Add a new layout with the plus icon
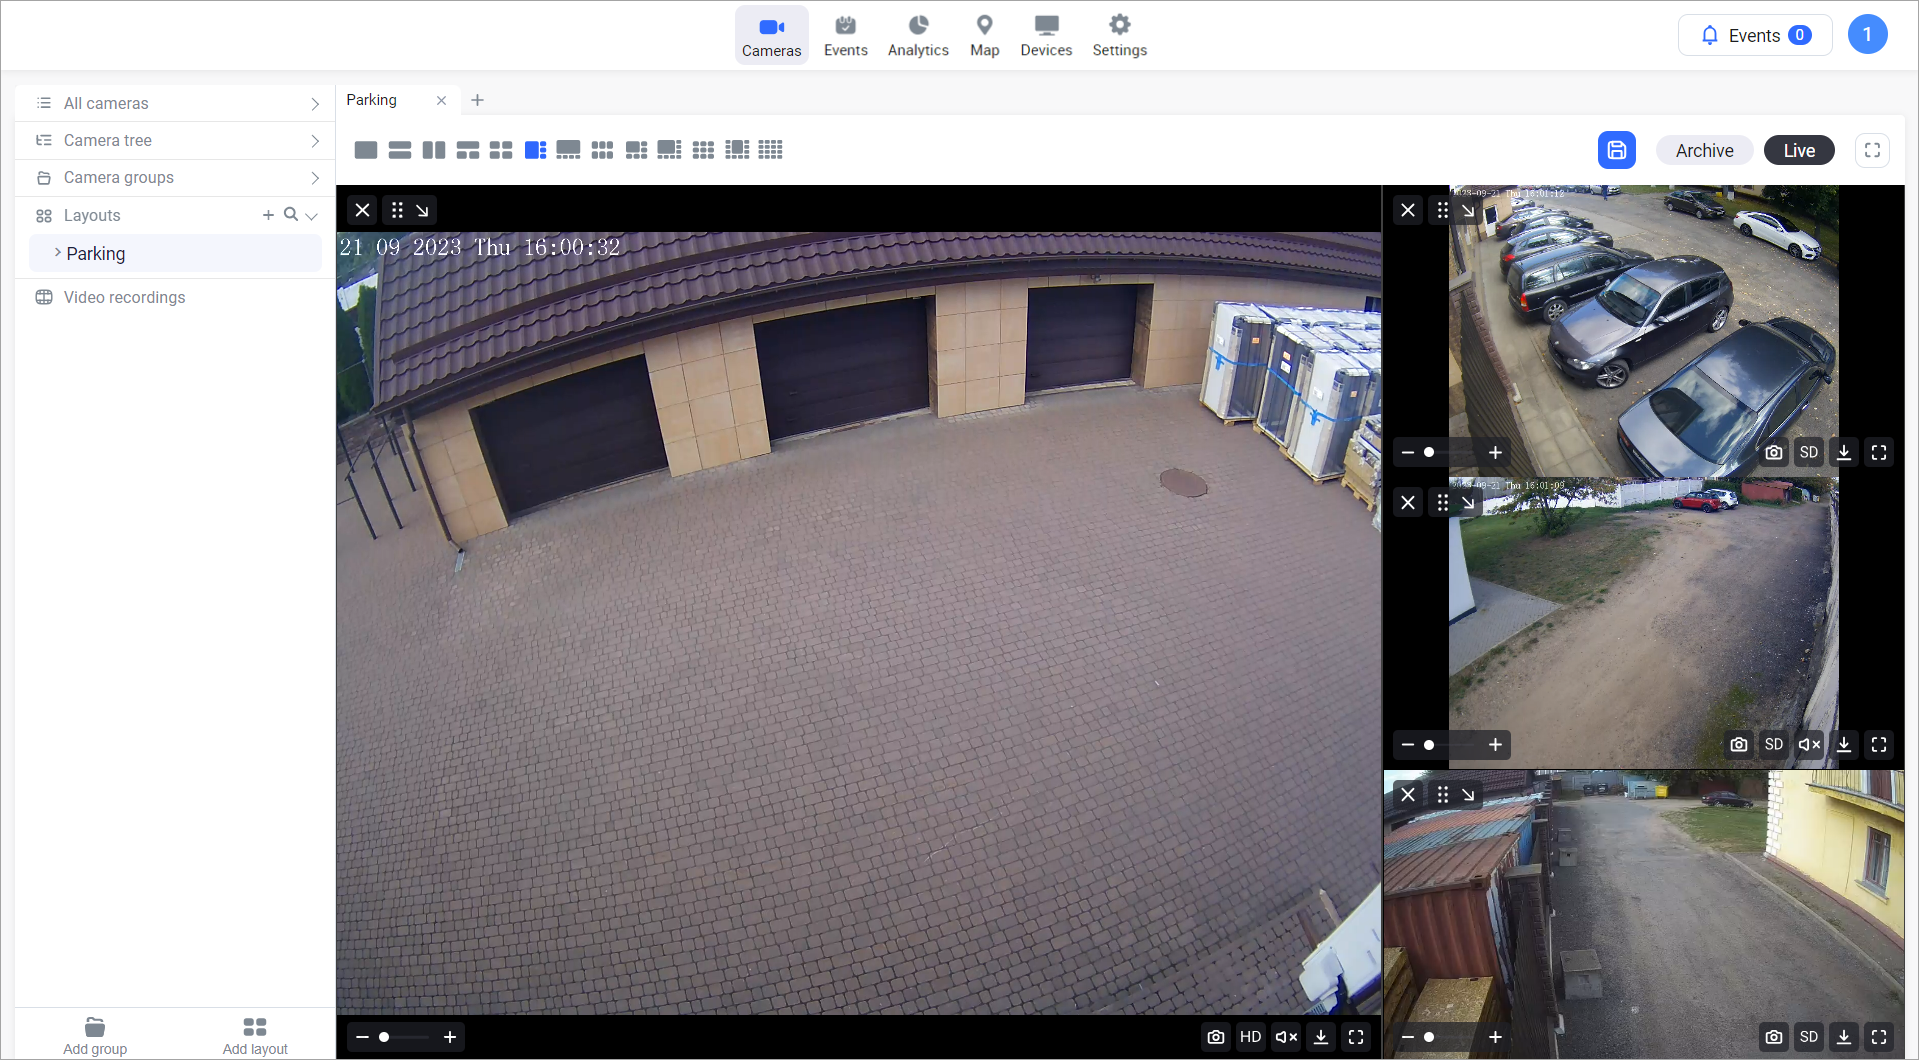The width and height of the screenshot is (1919, 1060). [x=268, y=215]
